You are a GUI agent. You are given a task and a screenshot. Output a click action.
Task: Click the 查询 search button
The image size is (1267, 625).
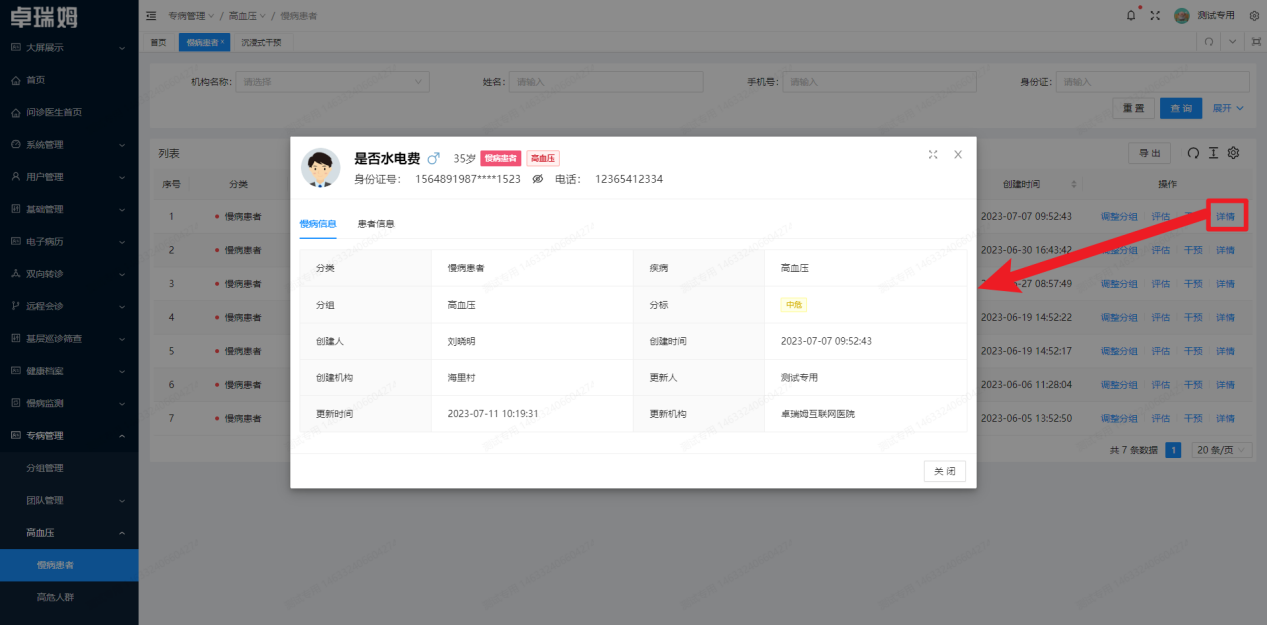1181,108
